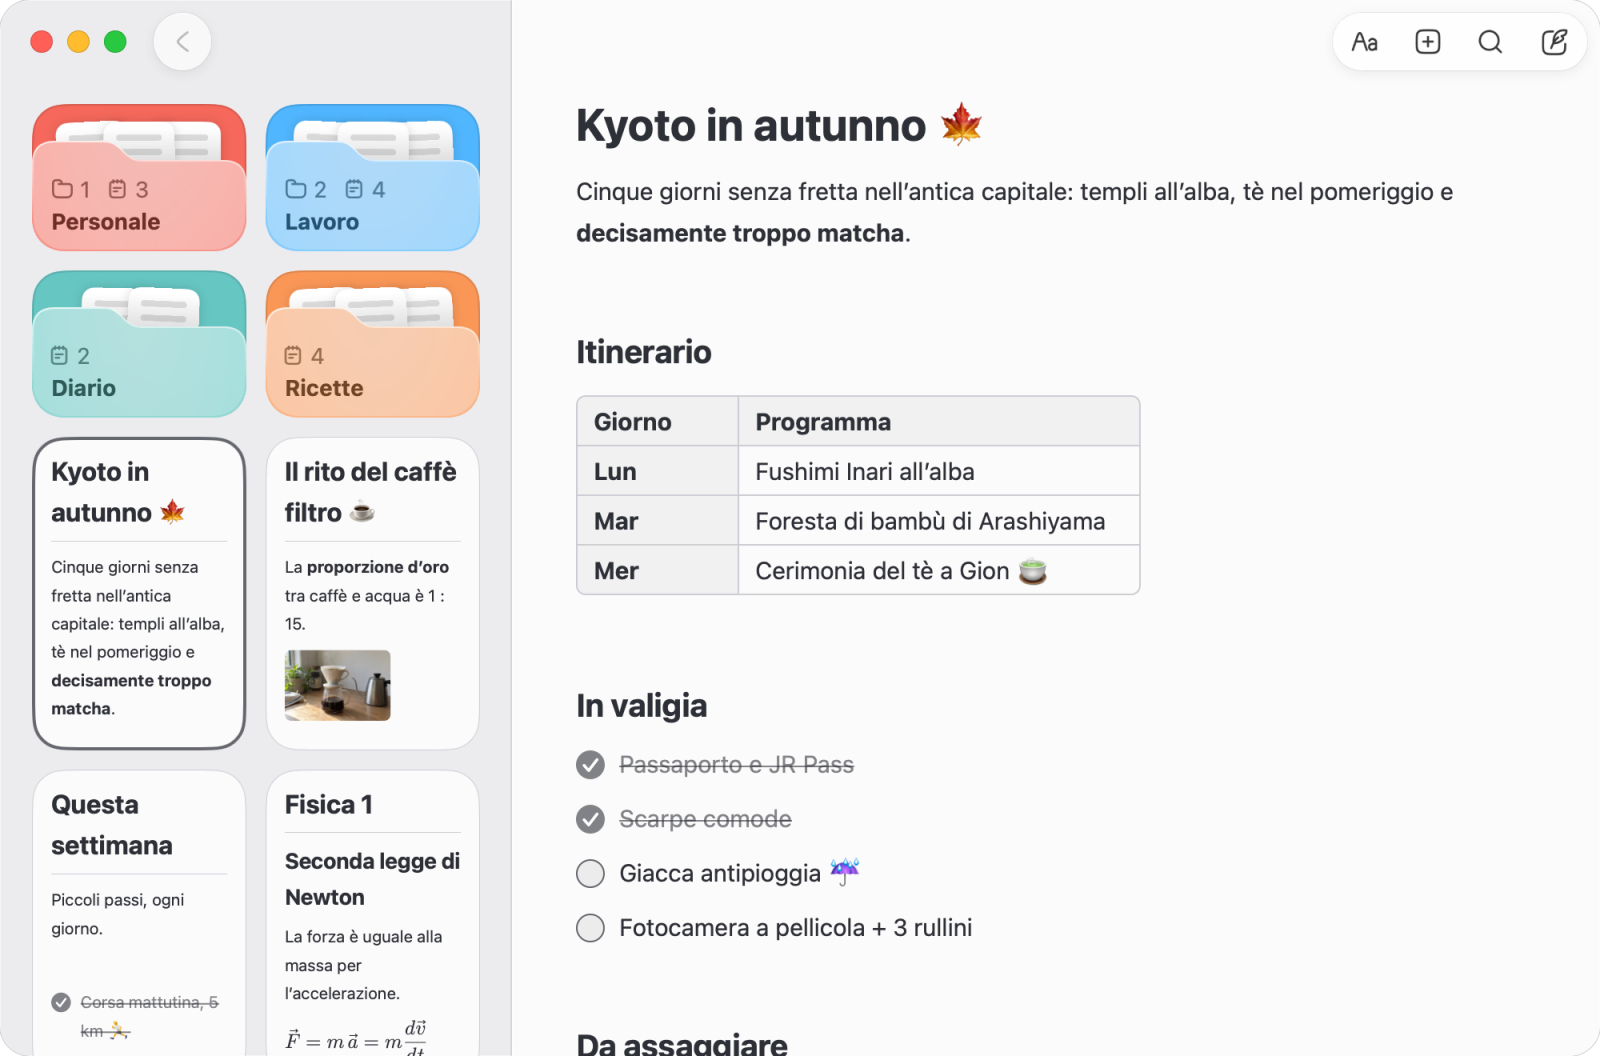Open the text format (Aa) options

pyautogui.click(x=1364, y=42)
